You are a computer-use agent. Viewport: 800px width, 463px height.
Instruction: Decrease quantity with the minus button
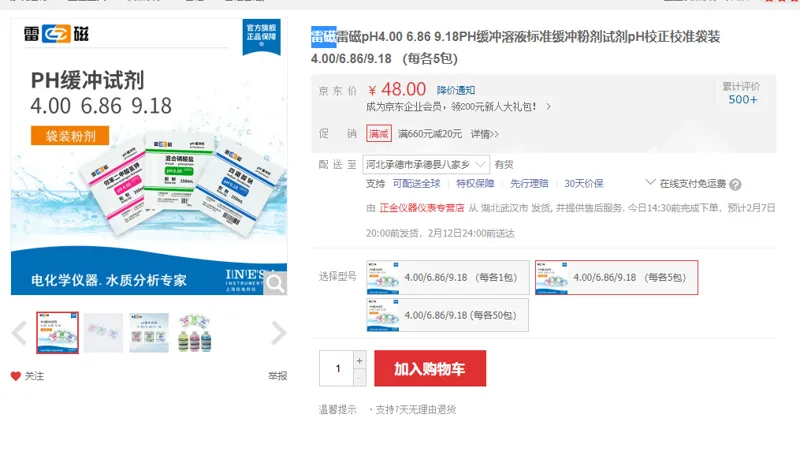359,378
